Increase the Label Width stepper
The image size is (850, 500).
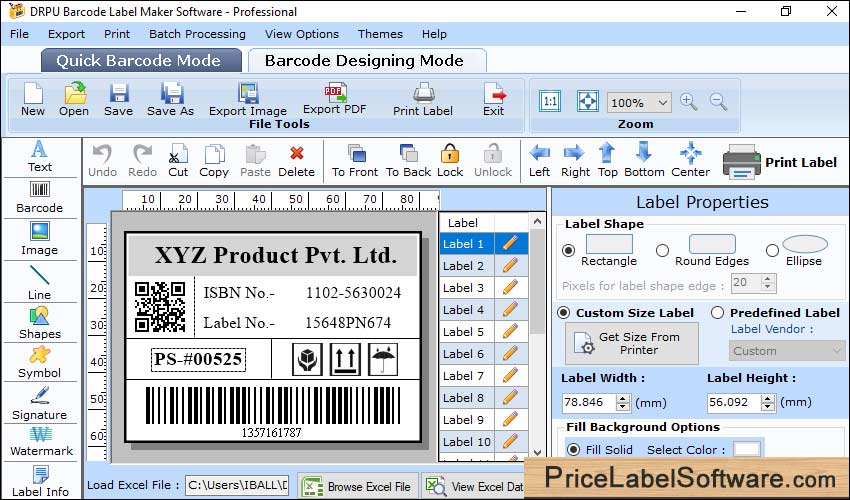pos(623,397)
